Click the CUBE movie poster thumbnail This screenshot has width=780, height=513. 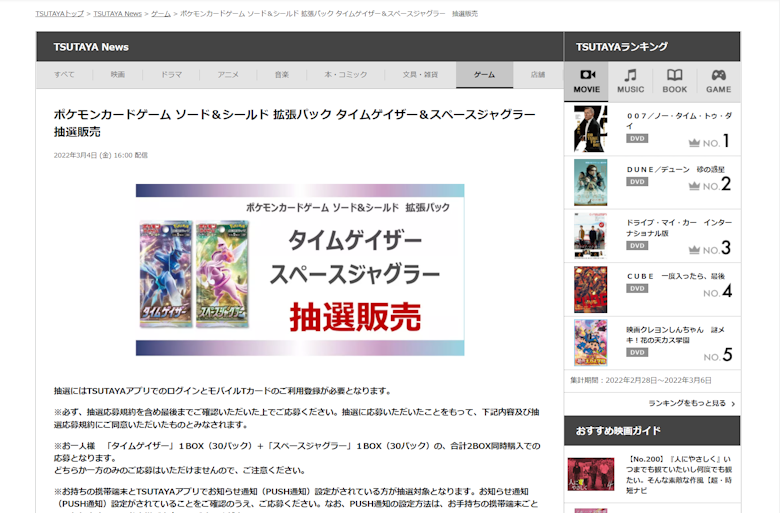pos(590,290)
